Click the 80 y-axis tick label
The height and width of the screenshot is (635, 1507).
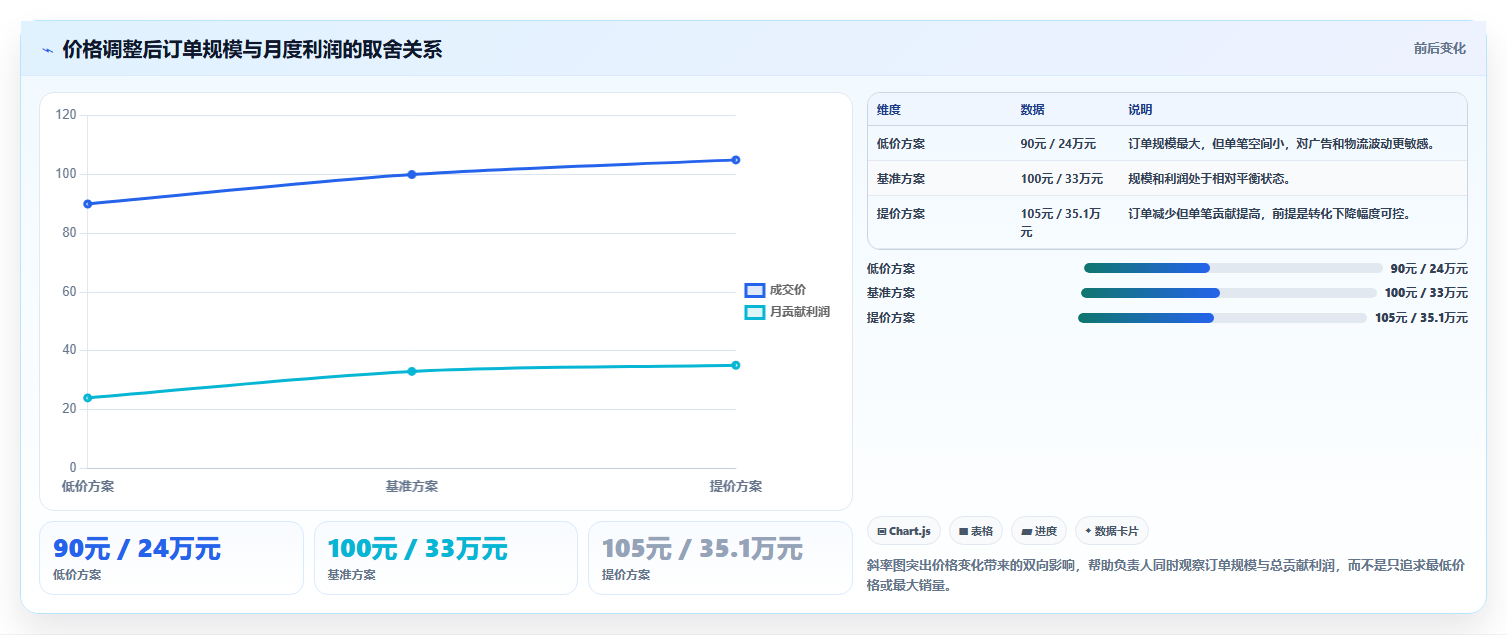69,233
